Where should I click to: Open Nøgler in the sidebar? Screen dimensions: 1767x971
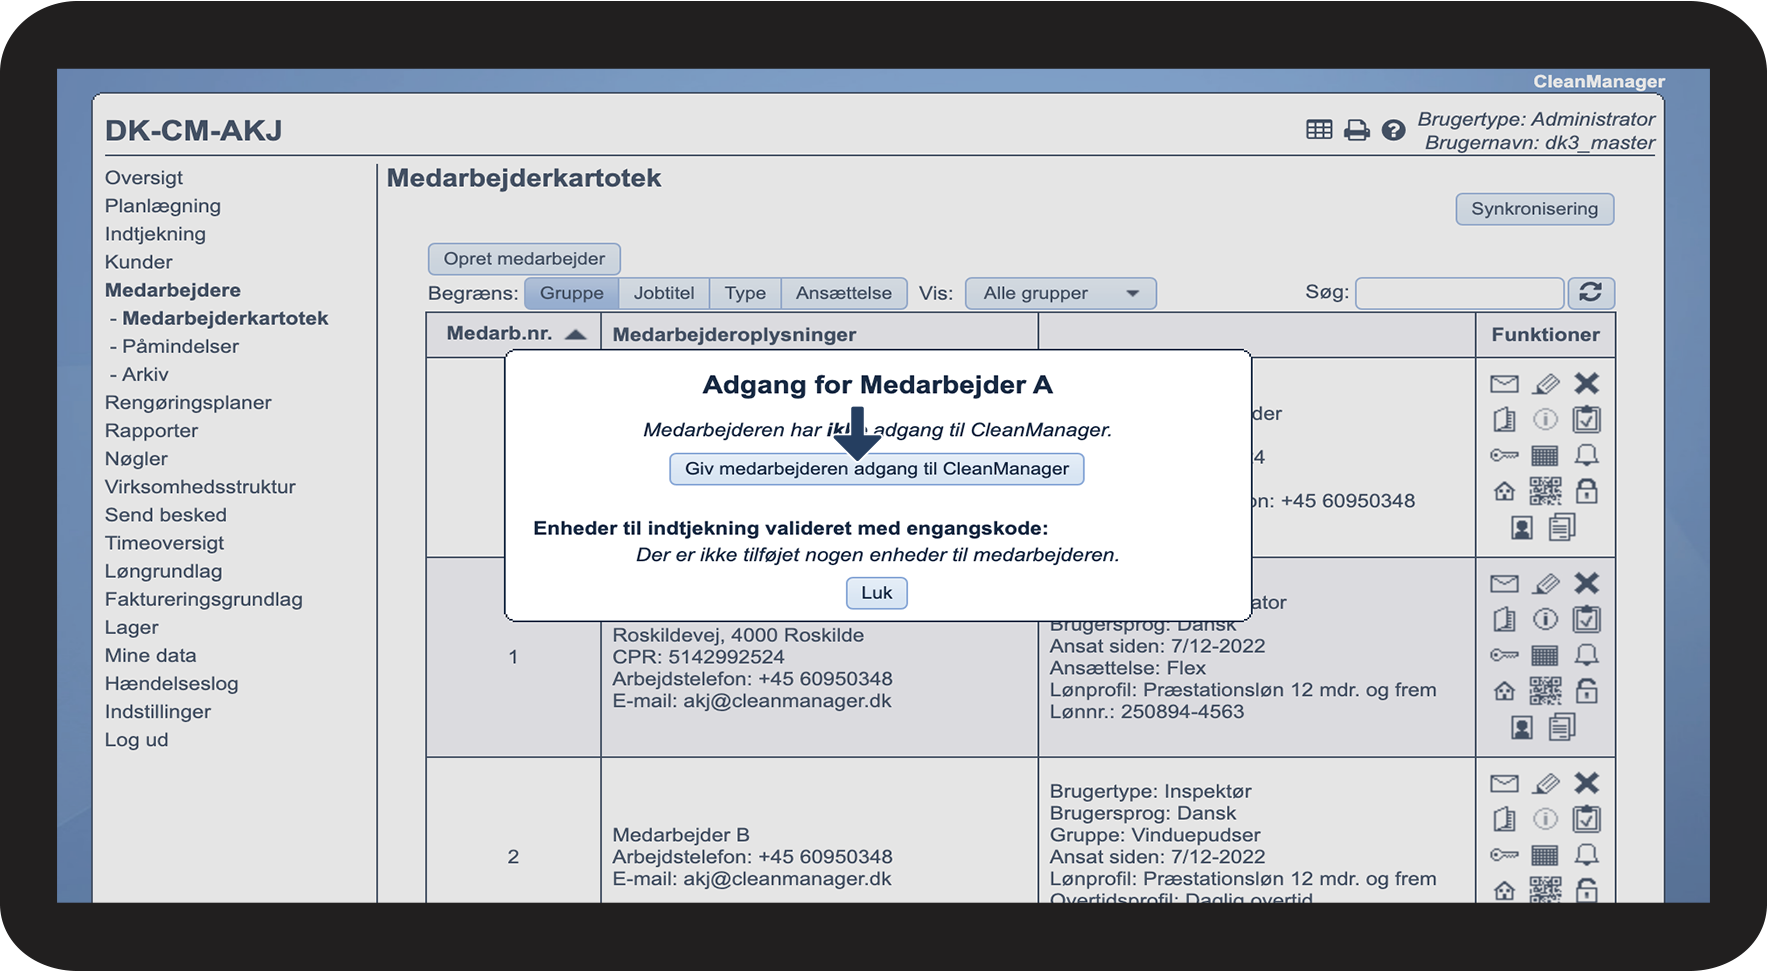136,458
